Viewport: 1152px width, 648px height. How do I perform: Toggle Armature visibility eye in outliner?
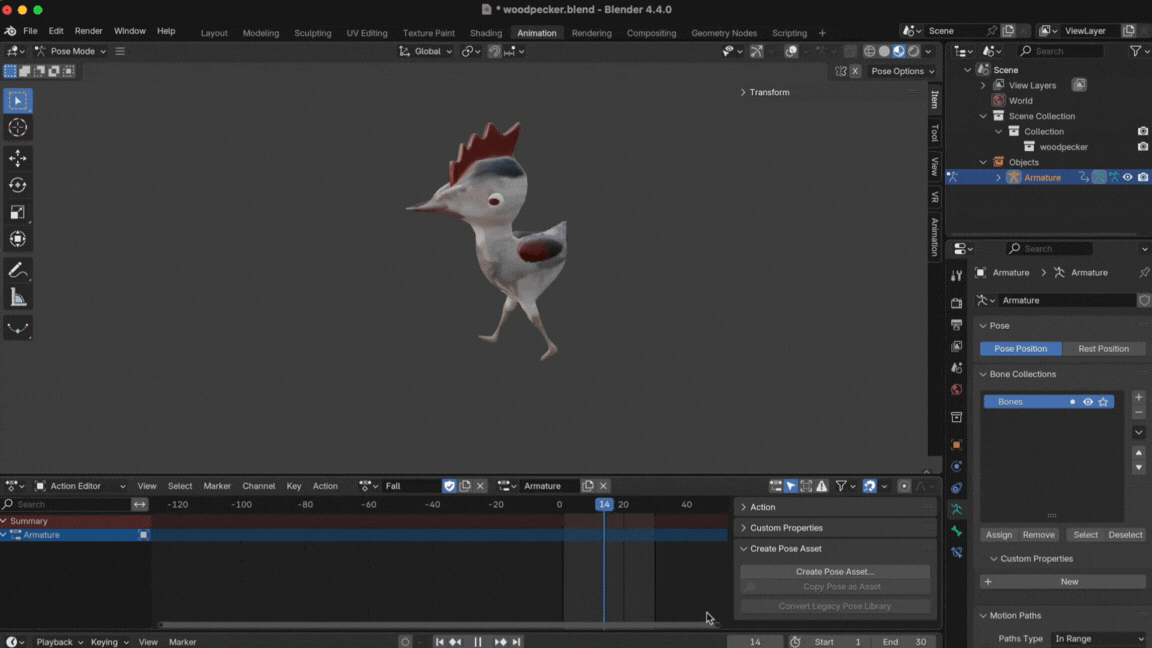(x=1128, y=177)
